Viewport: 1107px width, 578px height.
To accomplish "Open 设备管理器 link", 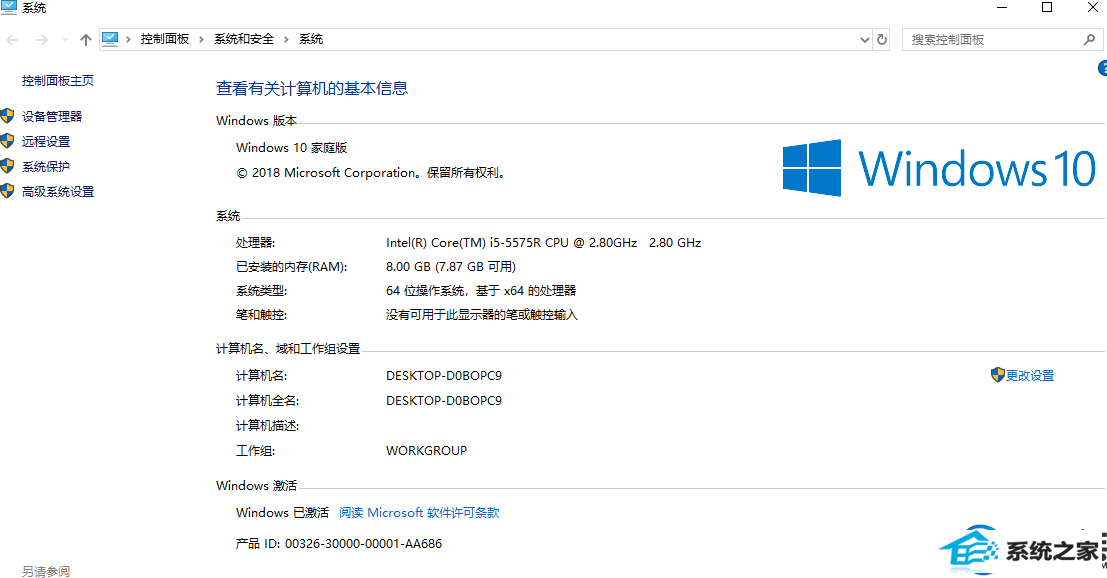I will tap(52, 116).
